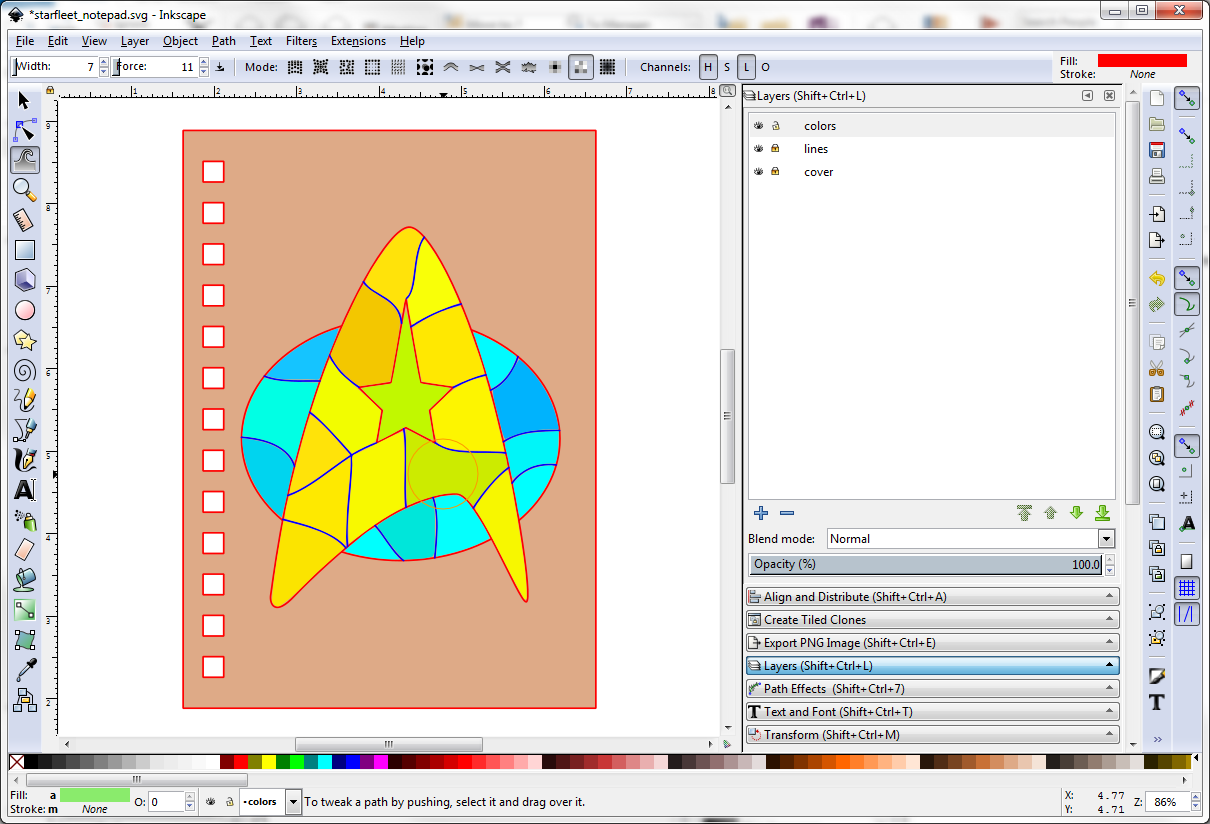Select the Paint Bucket tool
Viewport: 1210px width, 824px height.
[x=25, y=580]
